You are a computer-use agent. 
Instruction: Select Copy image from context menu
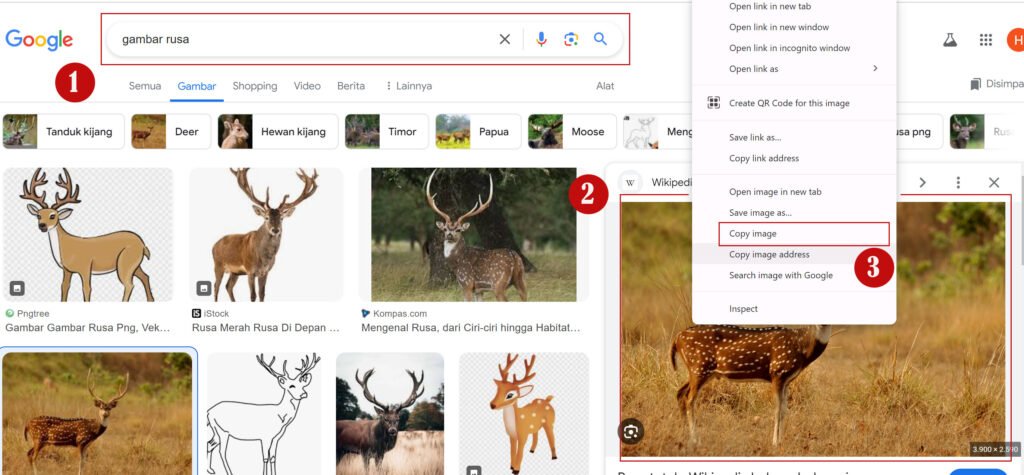[x=753, y=234]
